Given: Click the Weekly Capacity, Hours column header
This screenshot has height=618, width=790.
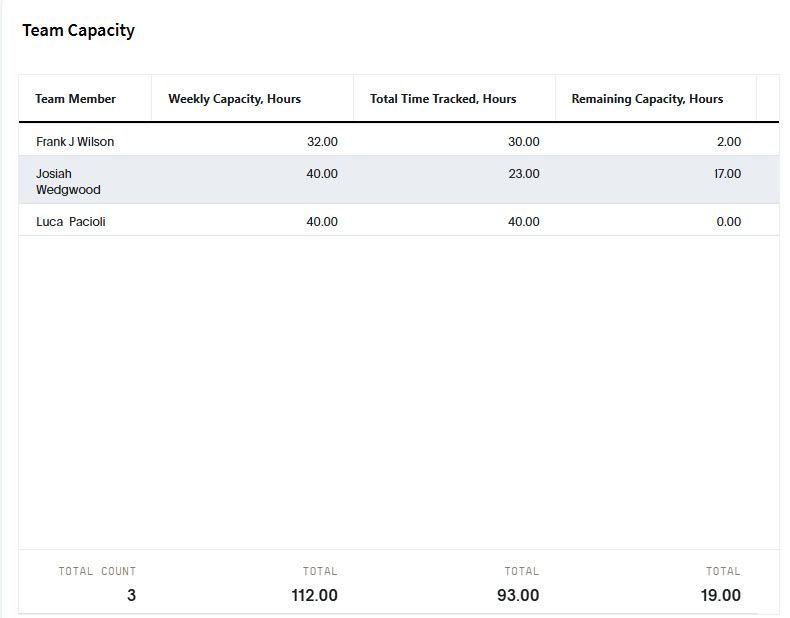Looking at the screenshot, I should 234,99.
